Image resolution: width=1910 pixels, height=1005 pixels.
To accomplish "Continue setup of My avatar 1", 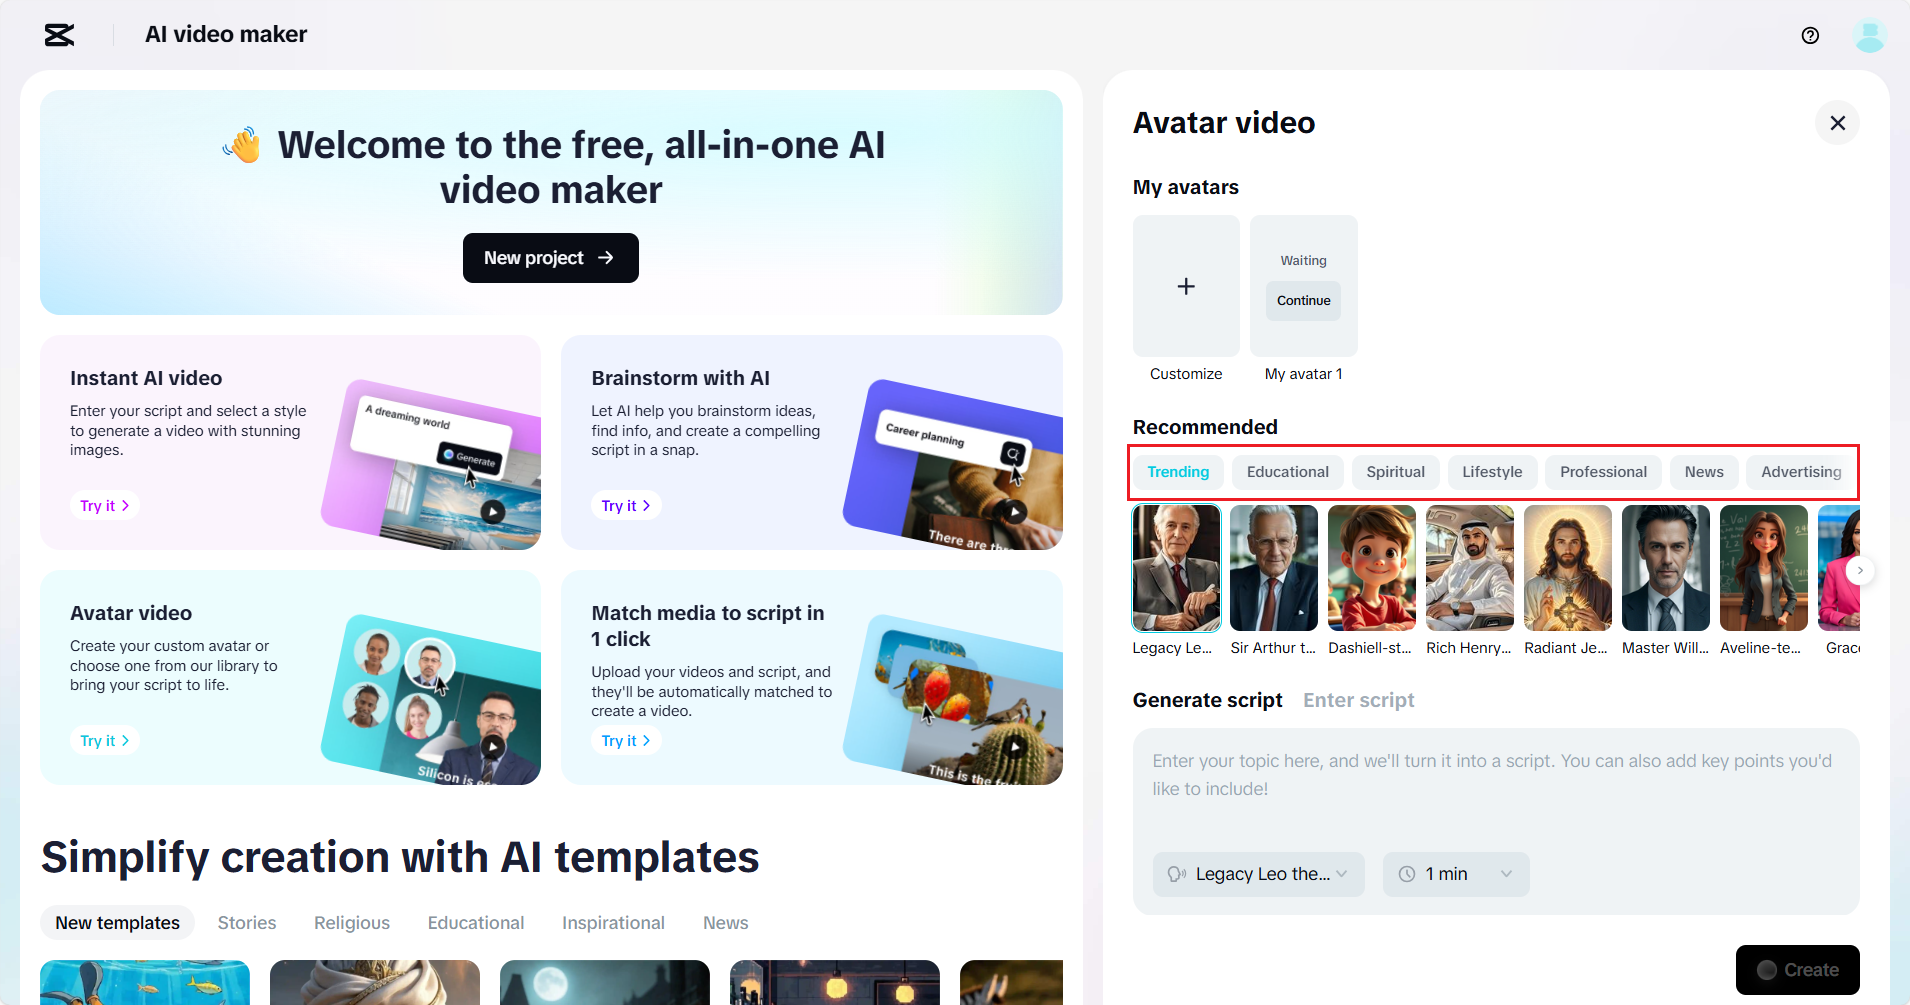I will tap(1302, 300).
